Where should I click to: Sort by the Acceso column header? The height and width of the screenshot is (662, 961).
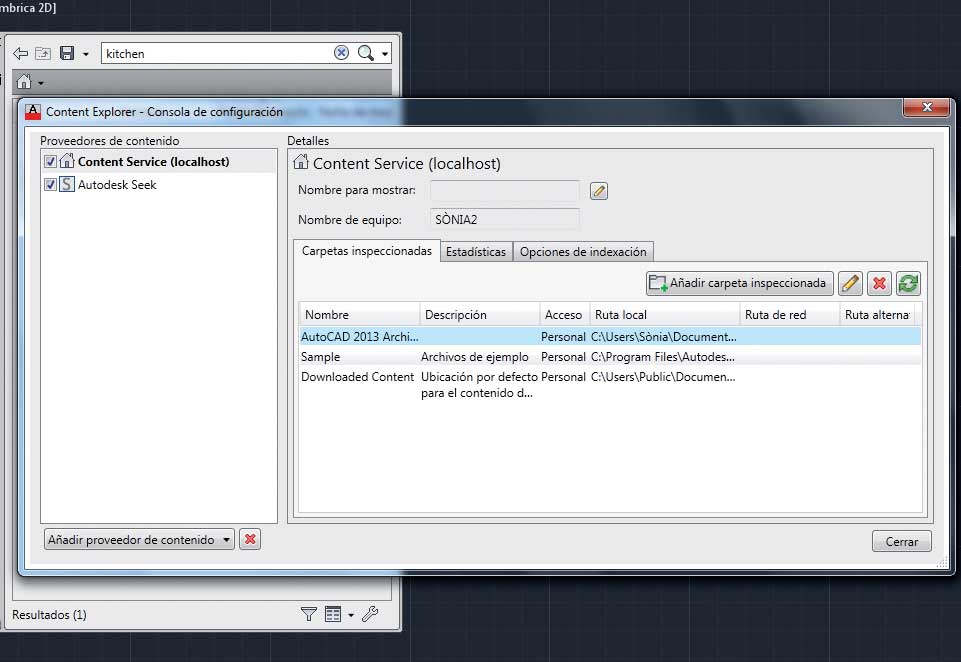point(564,314)
